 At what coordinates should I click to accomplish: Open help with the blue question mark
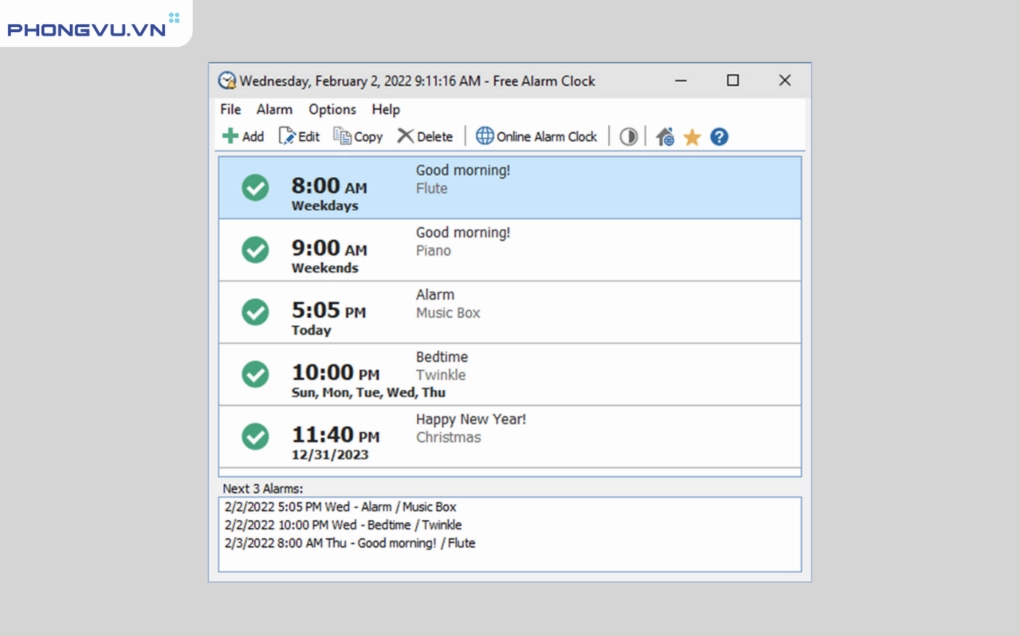(719, 137)
